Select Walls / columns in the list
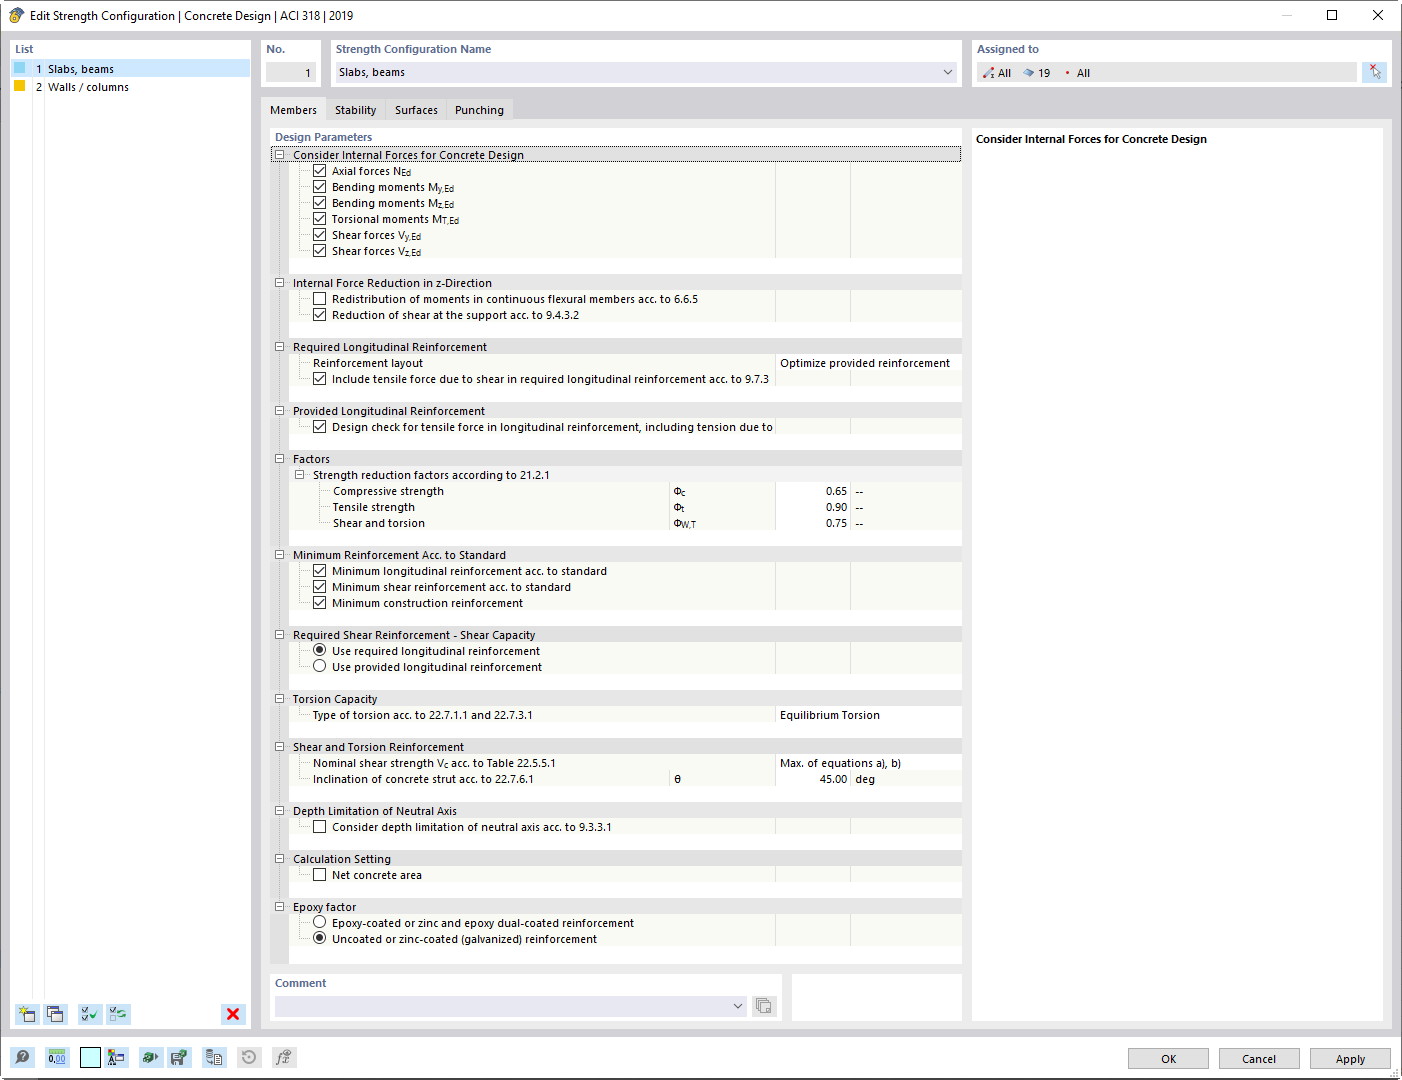The width and height of the screenshot is (1402, 1080). click(87, 87)
